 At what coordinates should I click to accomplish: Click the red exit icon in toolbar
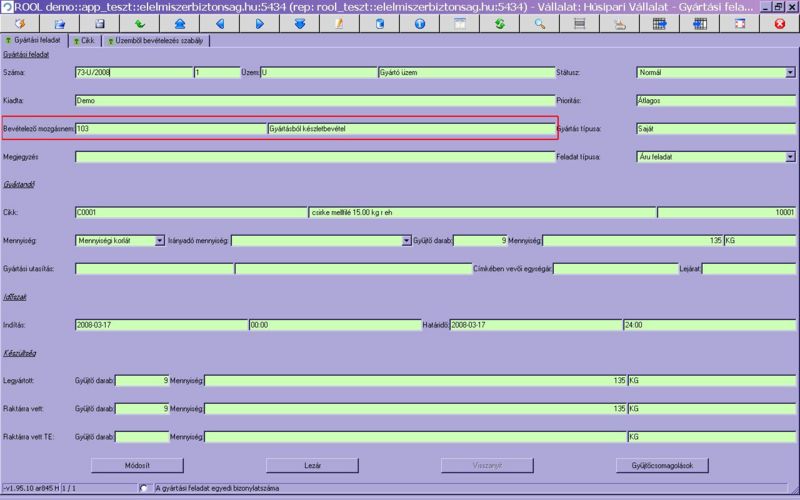click(780, 23)
